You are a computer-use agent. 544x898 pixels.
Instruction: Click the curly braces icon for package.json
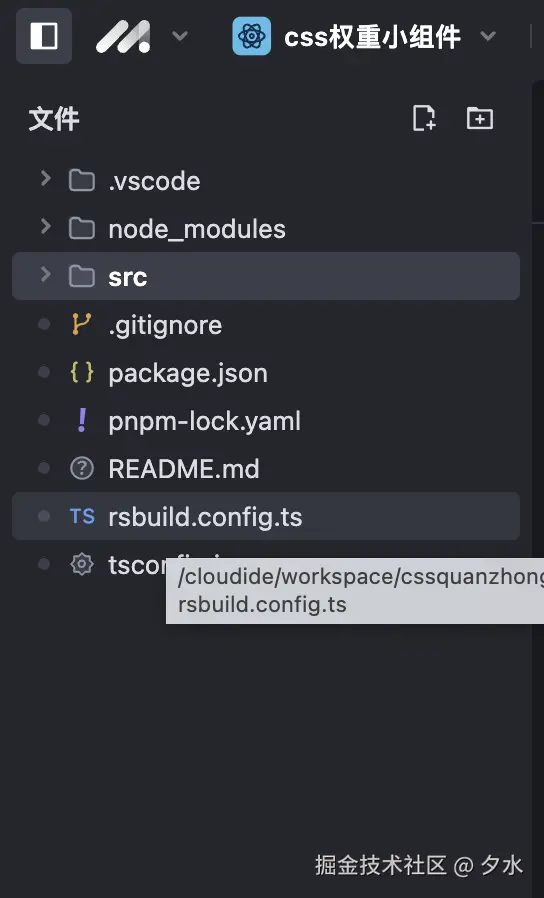click(82, 372)
